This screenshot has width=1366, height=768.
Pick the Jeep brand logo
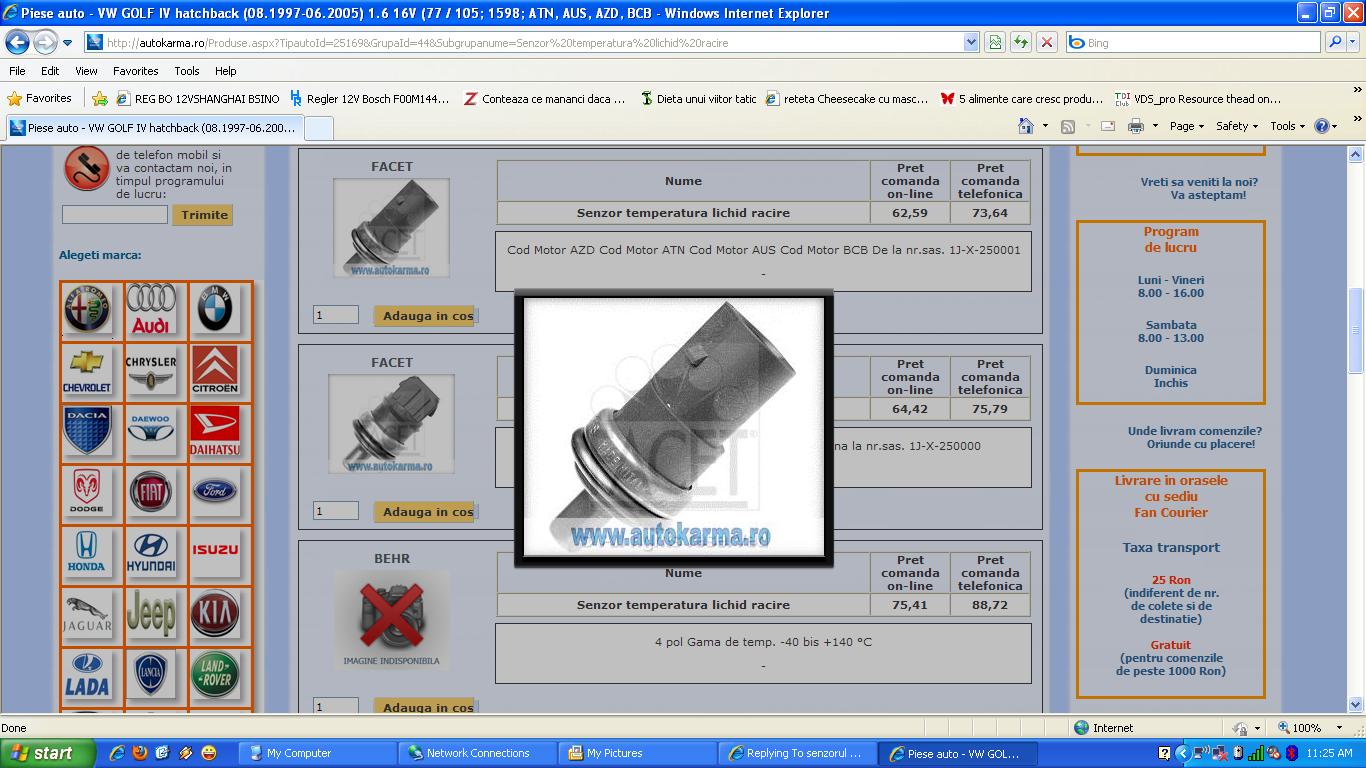(x=151, y=614)
